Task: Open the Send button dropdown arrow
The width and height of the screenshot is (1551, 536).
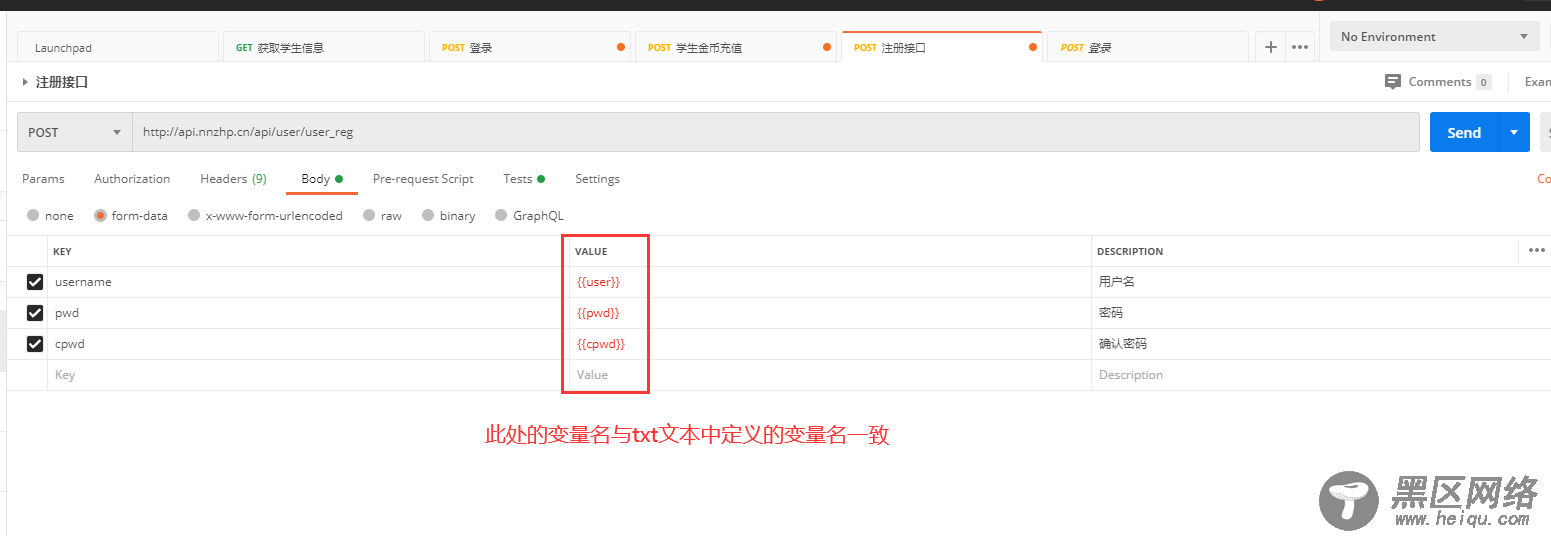Action: pyautogui.click(x=1514, y=132)
